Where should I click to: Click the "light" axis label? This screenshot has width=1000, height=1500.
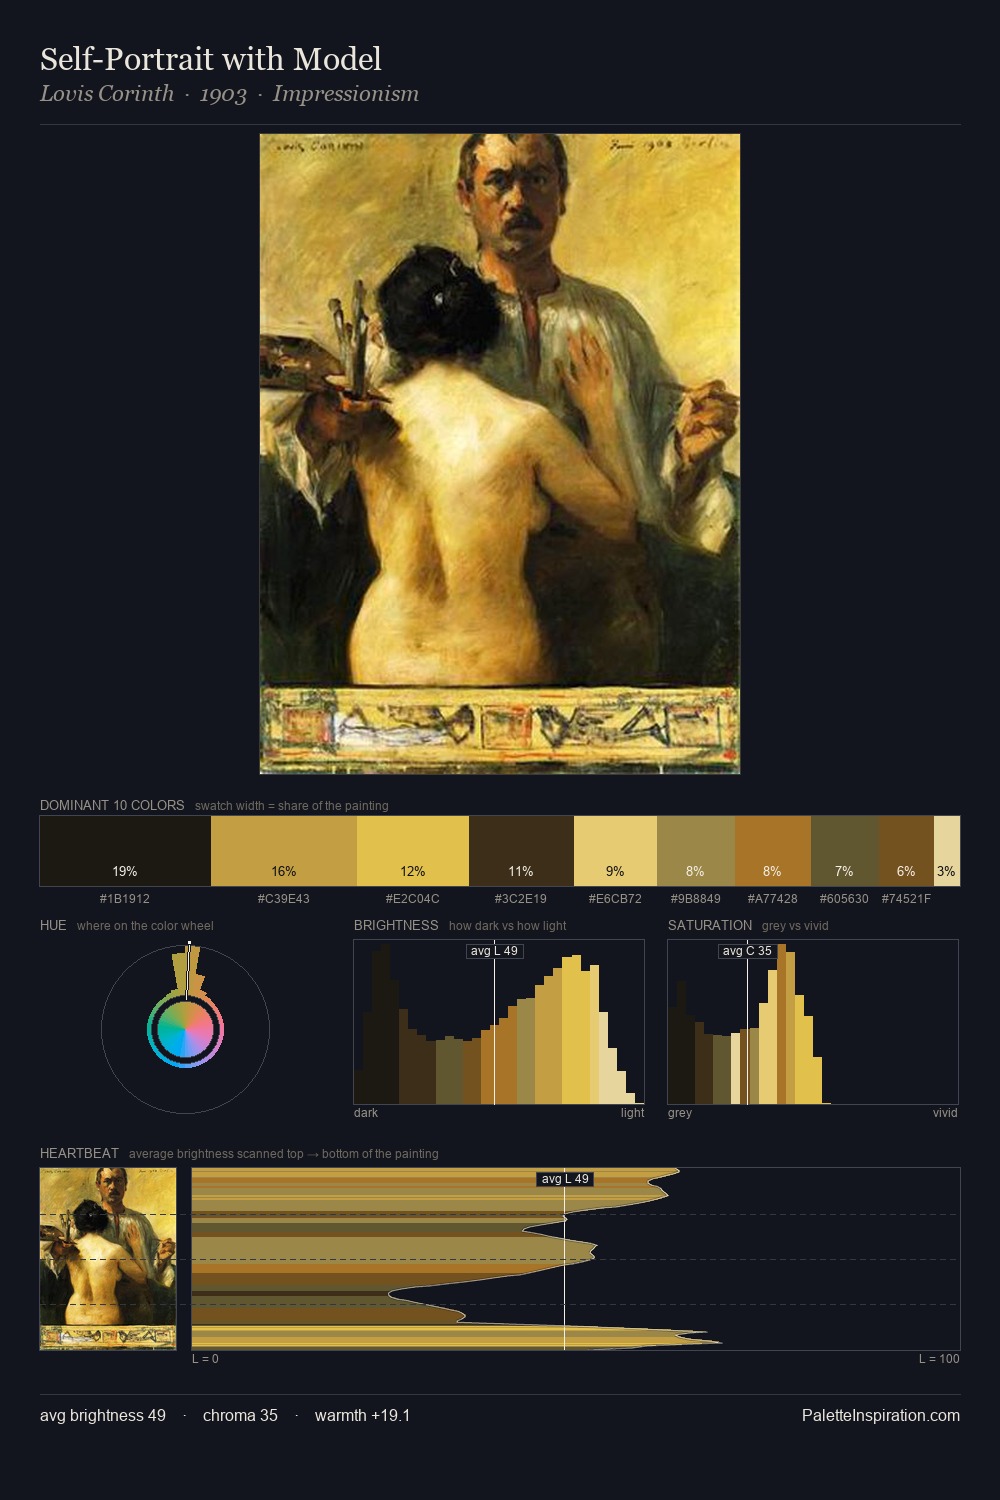(632, 1112)
